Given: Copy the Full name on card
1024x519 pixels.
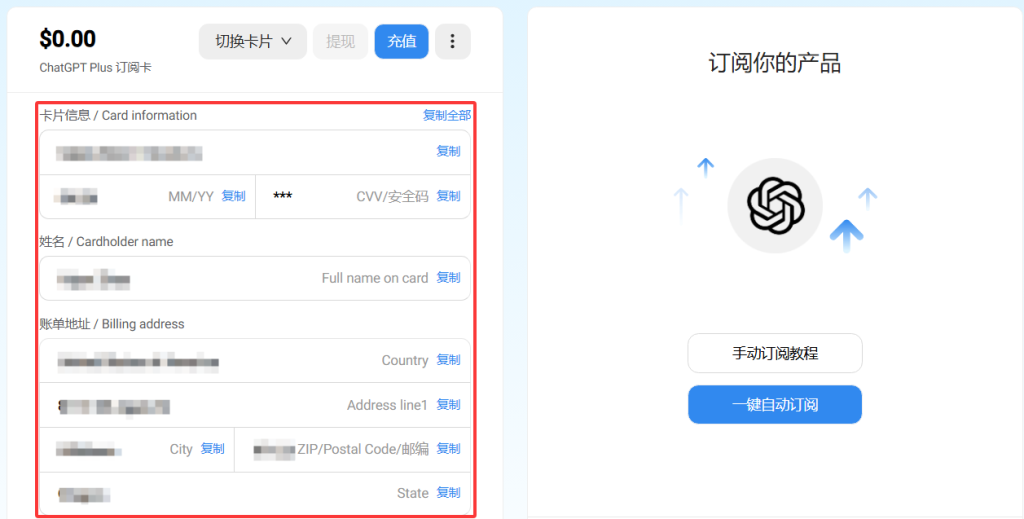Looking at the screenshot, I should (x=449, y=278).
